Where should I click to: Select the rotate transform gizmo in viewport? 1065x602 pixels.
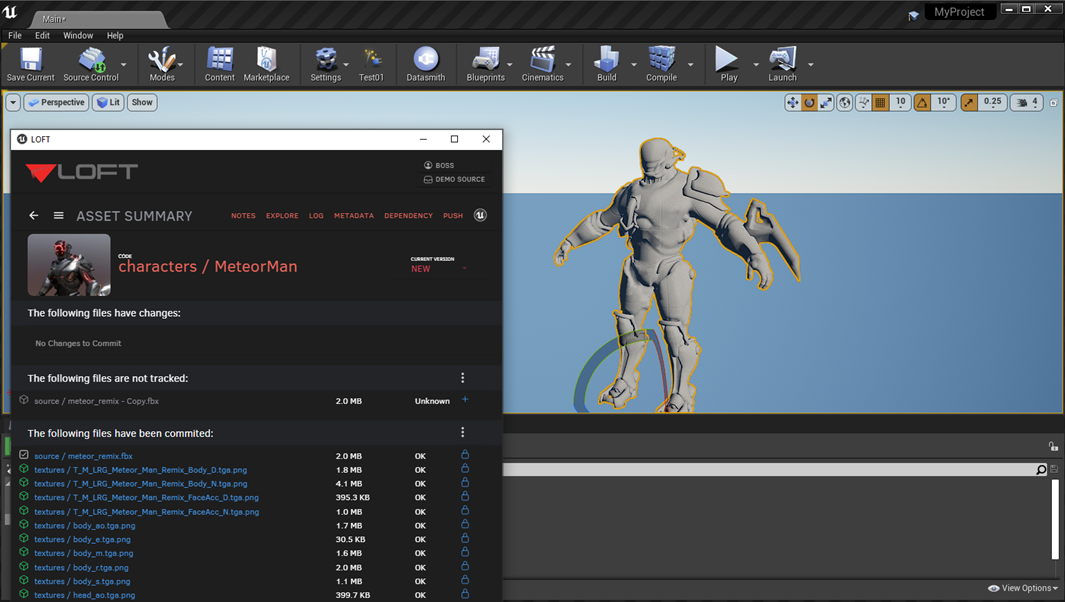point(809,102)
